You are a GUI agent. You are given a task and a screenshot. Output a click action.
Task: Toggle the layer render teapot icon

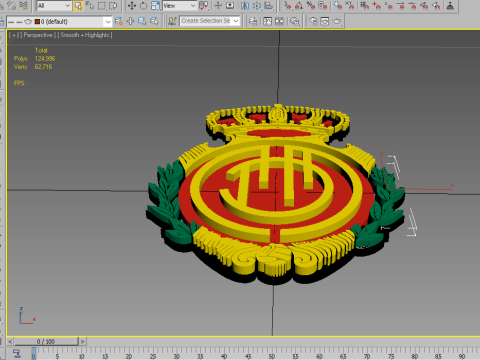(x=28, y=22)
